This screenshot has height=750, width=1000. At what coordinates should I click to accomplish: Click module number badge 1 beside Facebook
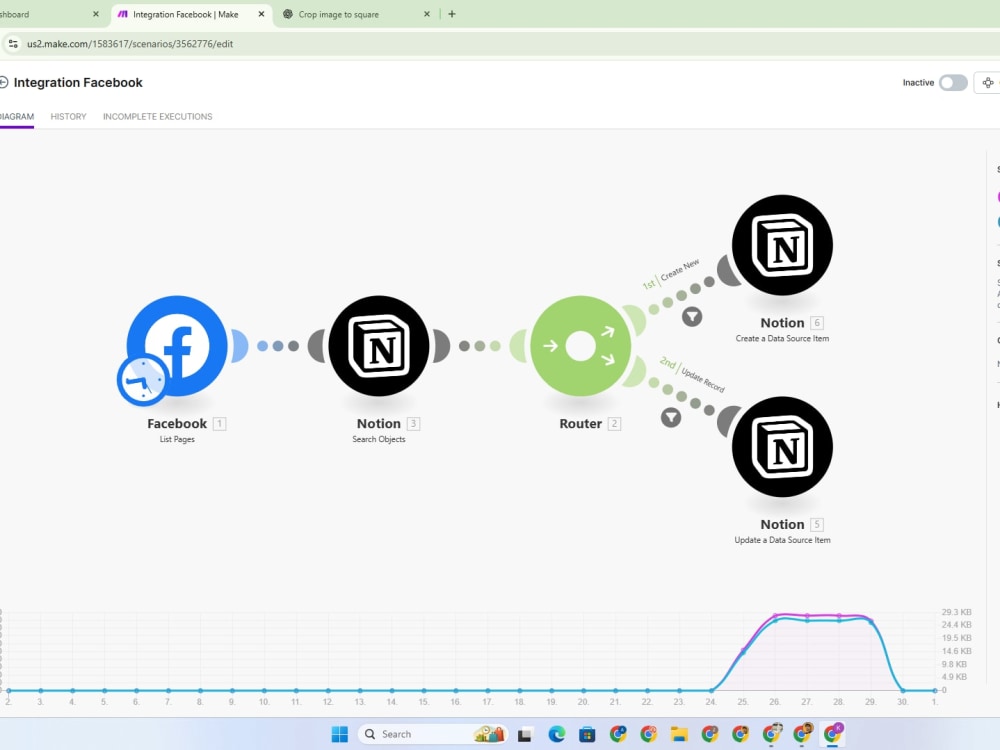coord(219,423)
